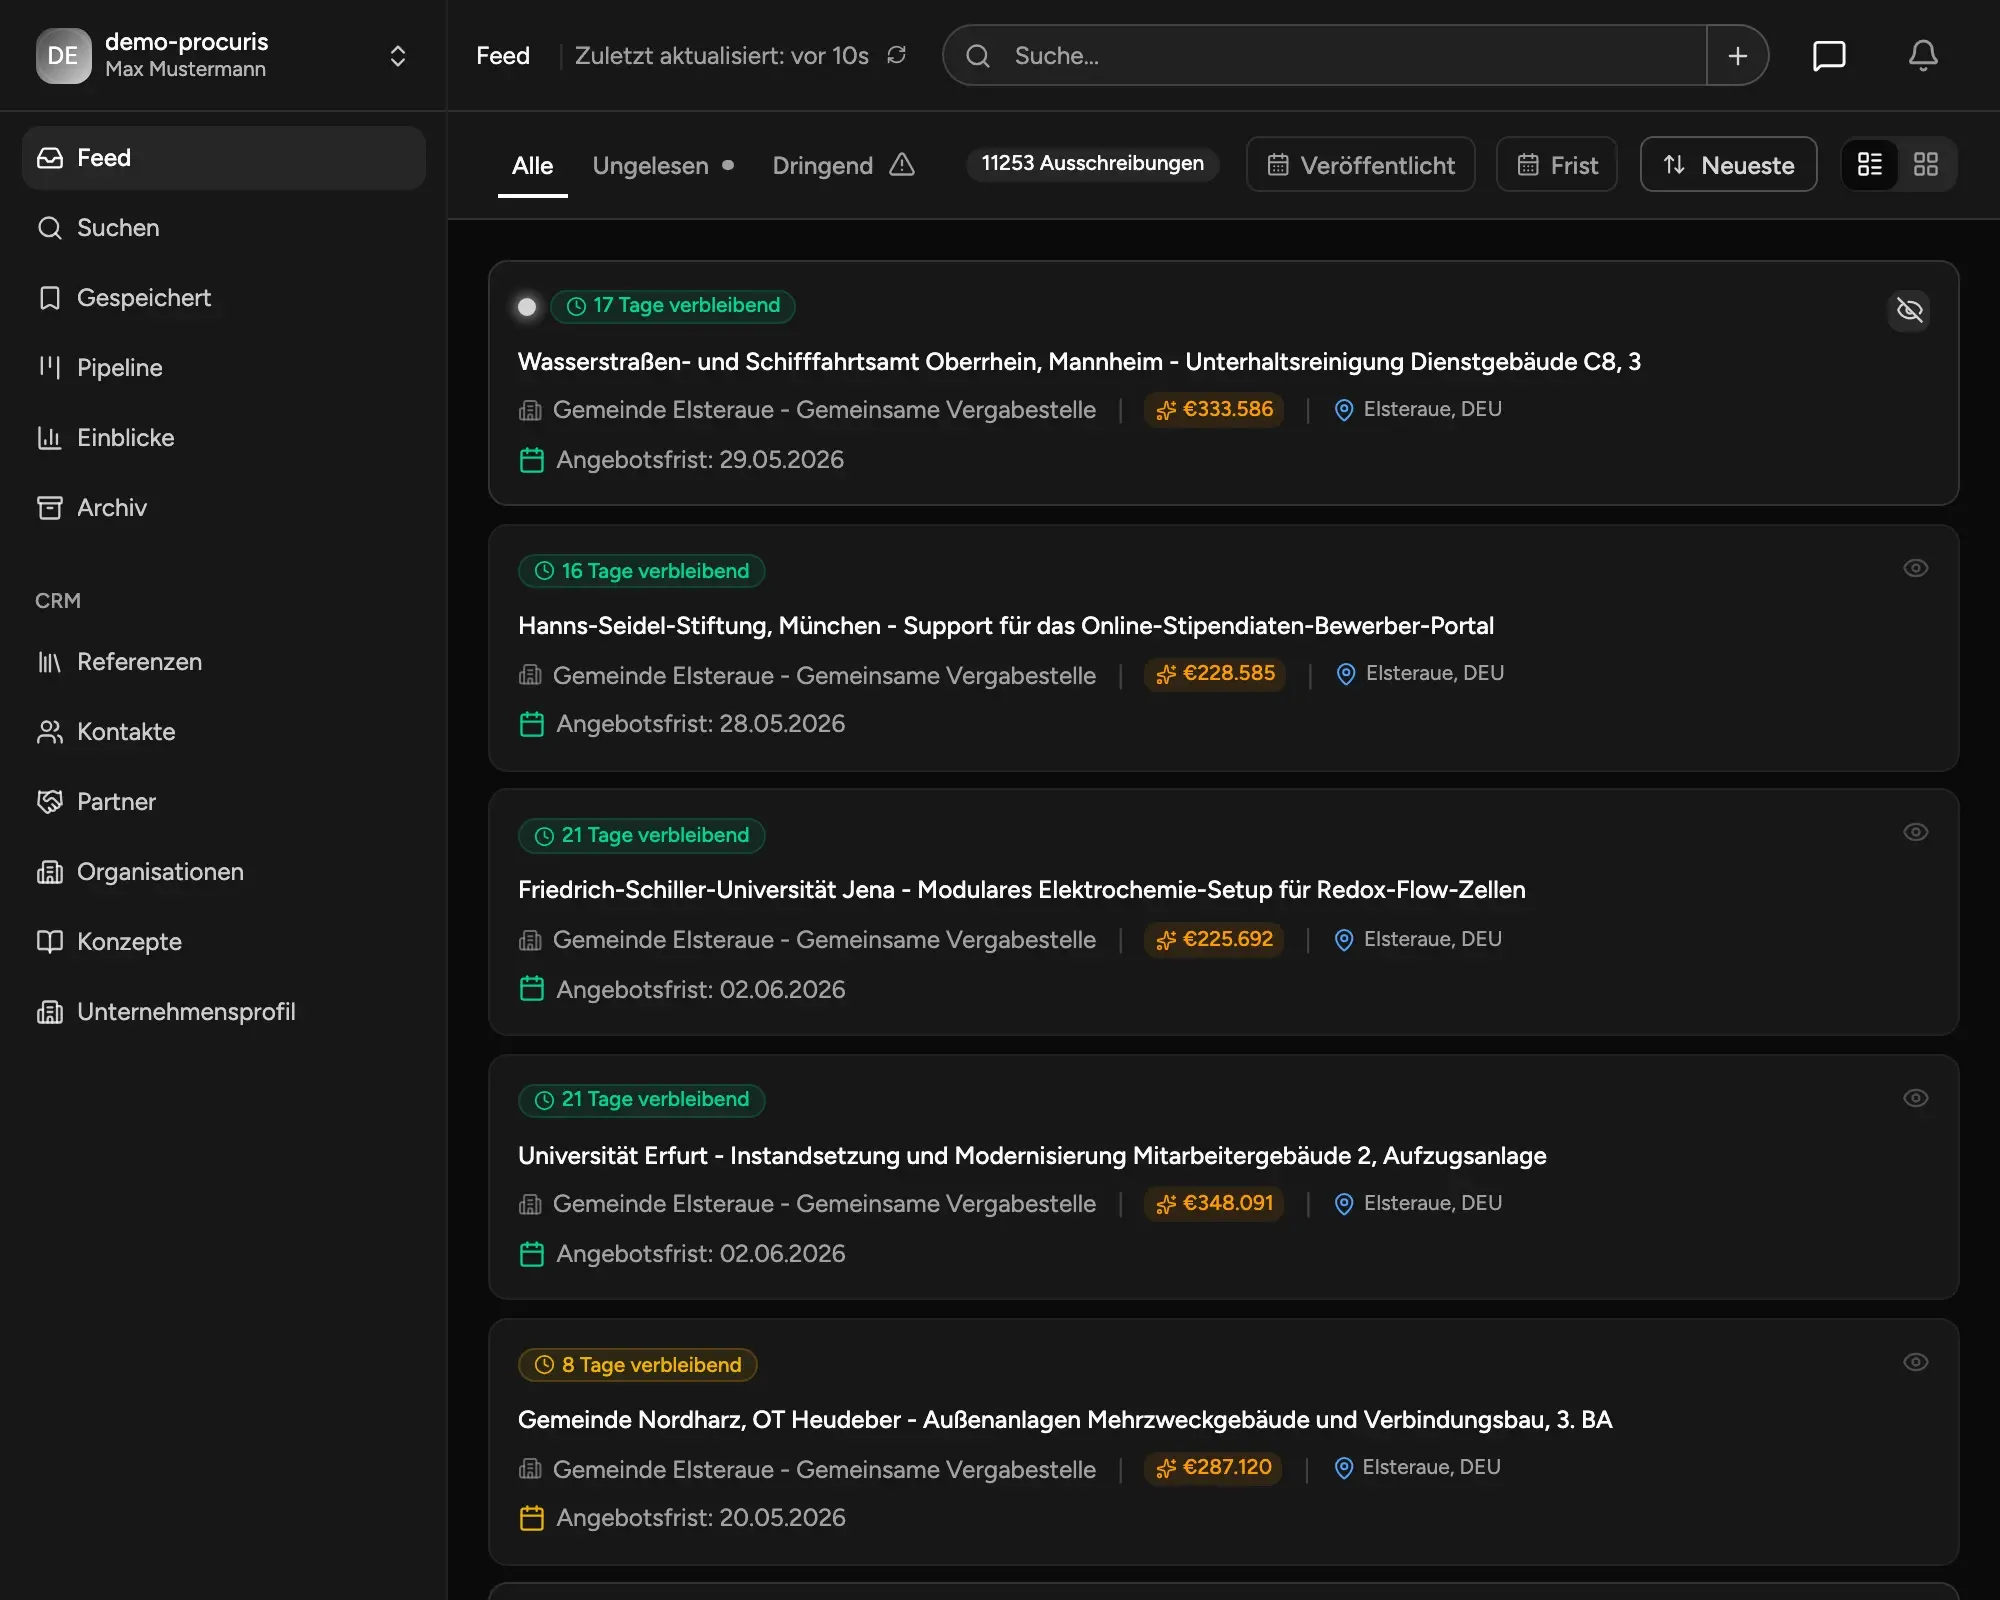Viewport: 2000px width, 1600px height.
Task: Click 17 Tage verbleibend badge
Action: (673, 306)
